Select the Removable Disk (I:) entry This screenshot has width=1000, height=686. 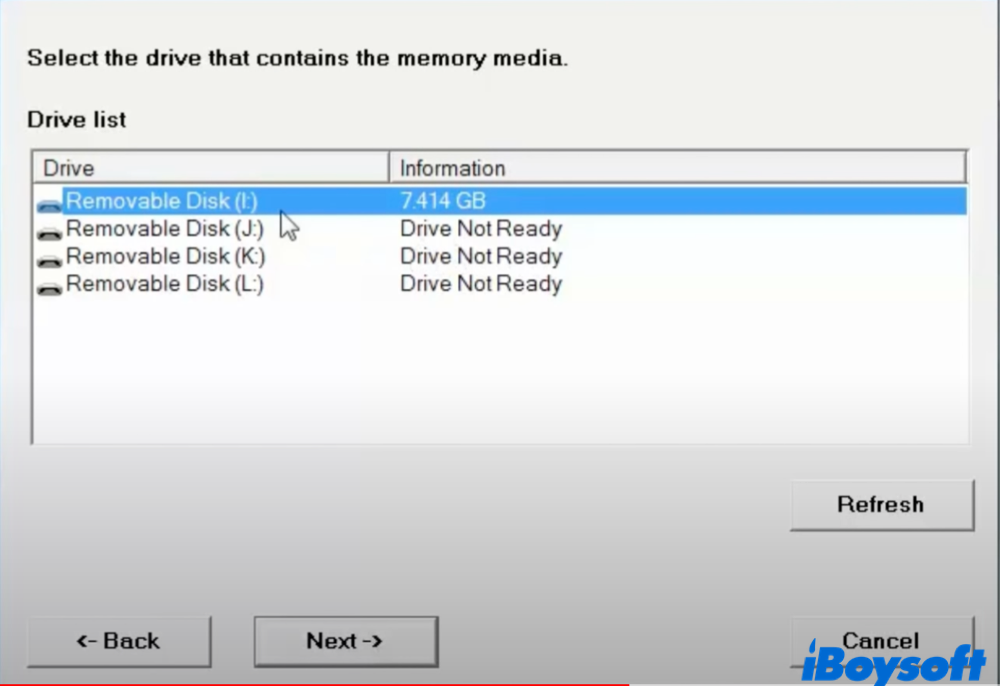point(162,201)
